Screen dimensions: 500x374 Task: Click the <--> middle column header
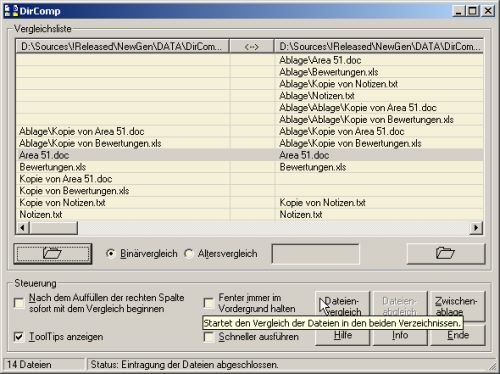coord(252,46)
